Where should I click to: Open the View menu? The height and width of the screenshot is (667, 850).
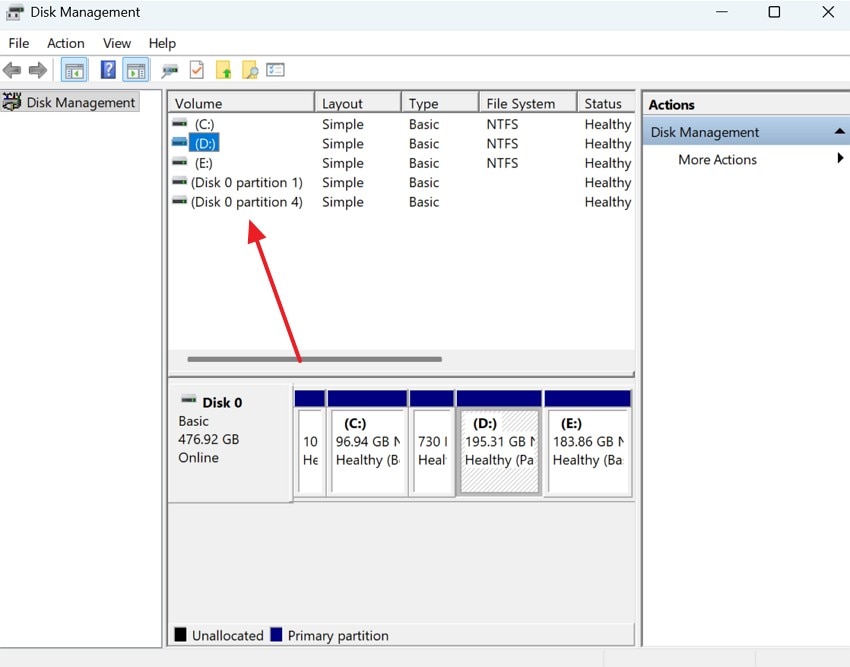tap(116, 43)
